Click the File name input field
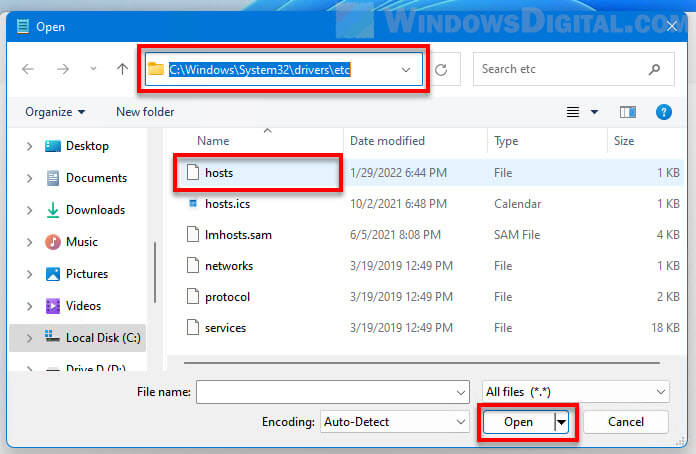Screen dimensions: 696x454 [332, 392]
